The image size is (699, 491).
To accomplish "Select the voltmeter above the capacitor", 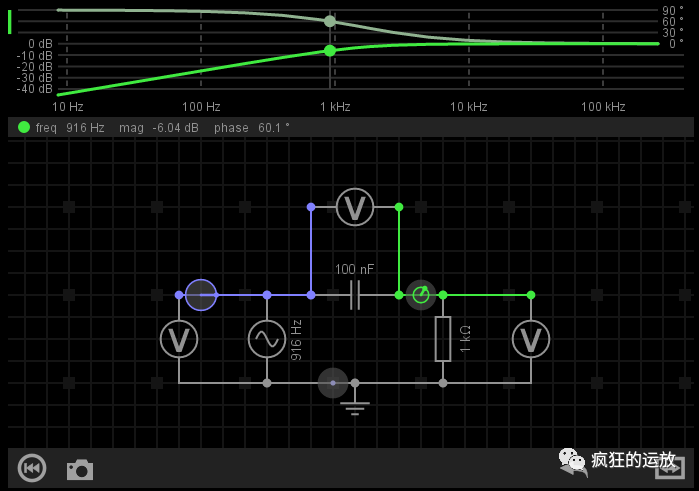I will (x=355, y=207).
